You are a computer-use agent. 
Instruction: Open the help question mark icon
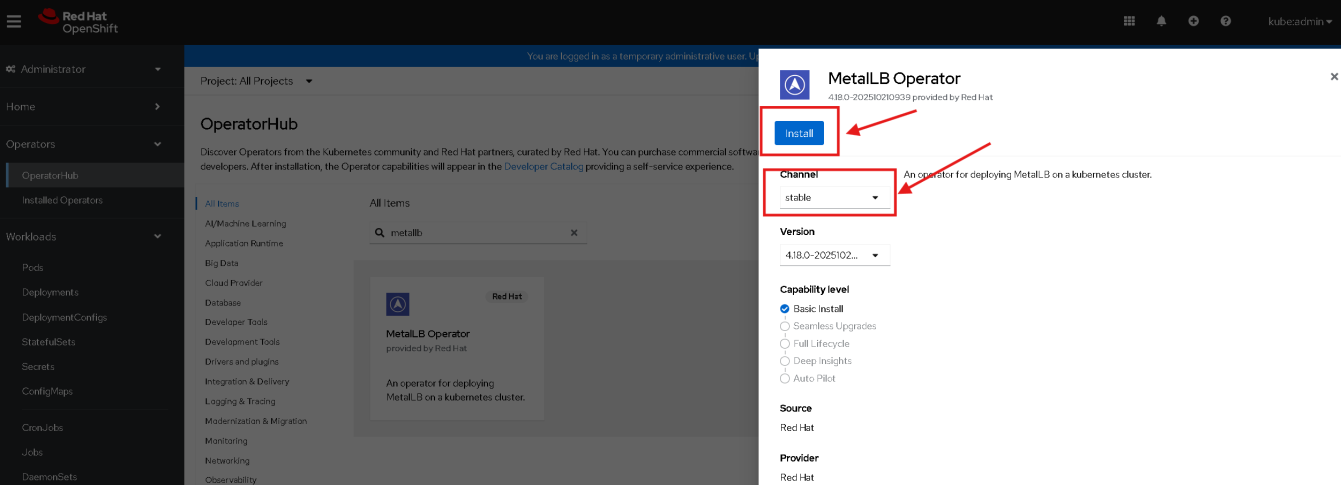(x=1225, y=21)
